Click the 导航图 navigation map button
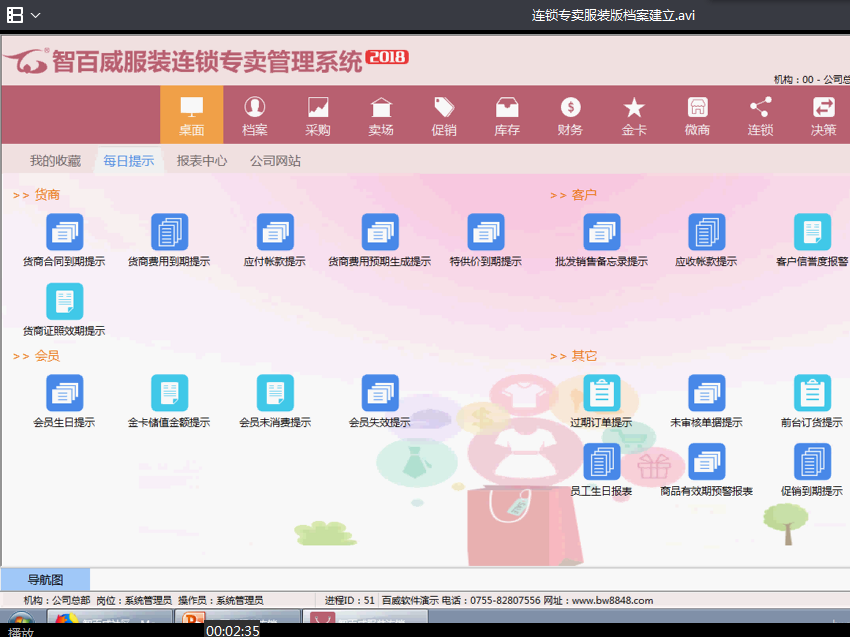The image size is (850, 637). [x=44, y=579]
